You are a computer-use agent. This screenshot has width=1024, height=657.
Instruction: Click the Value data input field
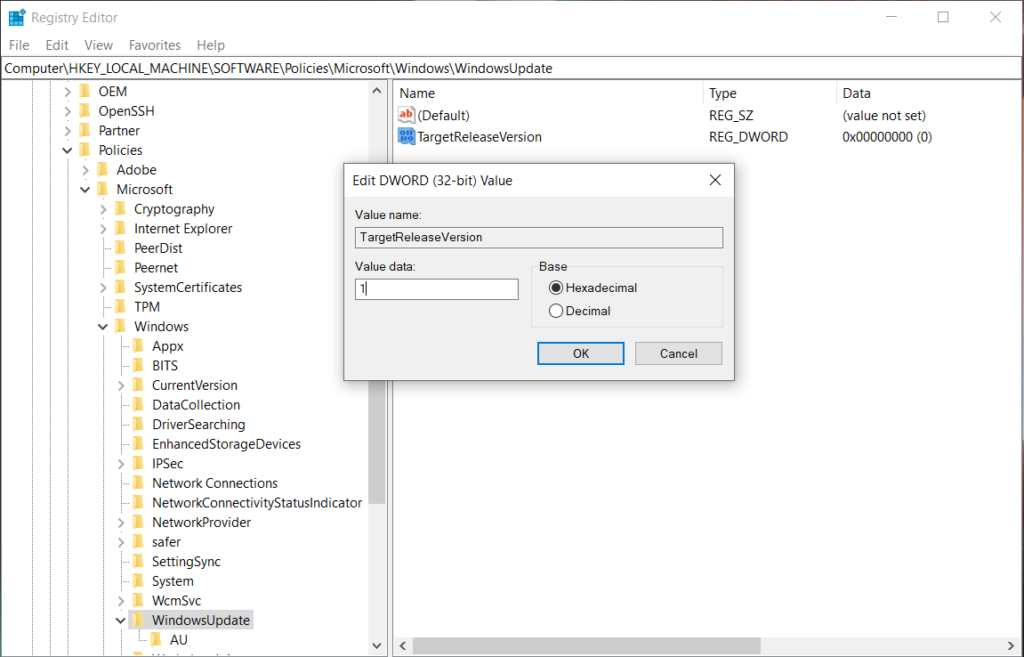436,289
